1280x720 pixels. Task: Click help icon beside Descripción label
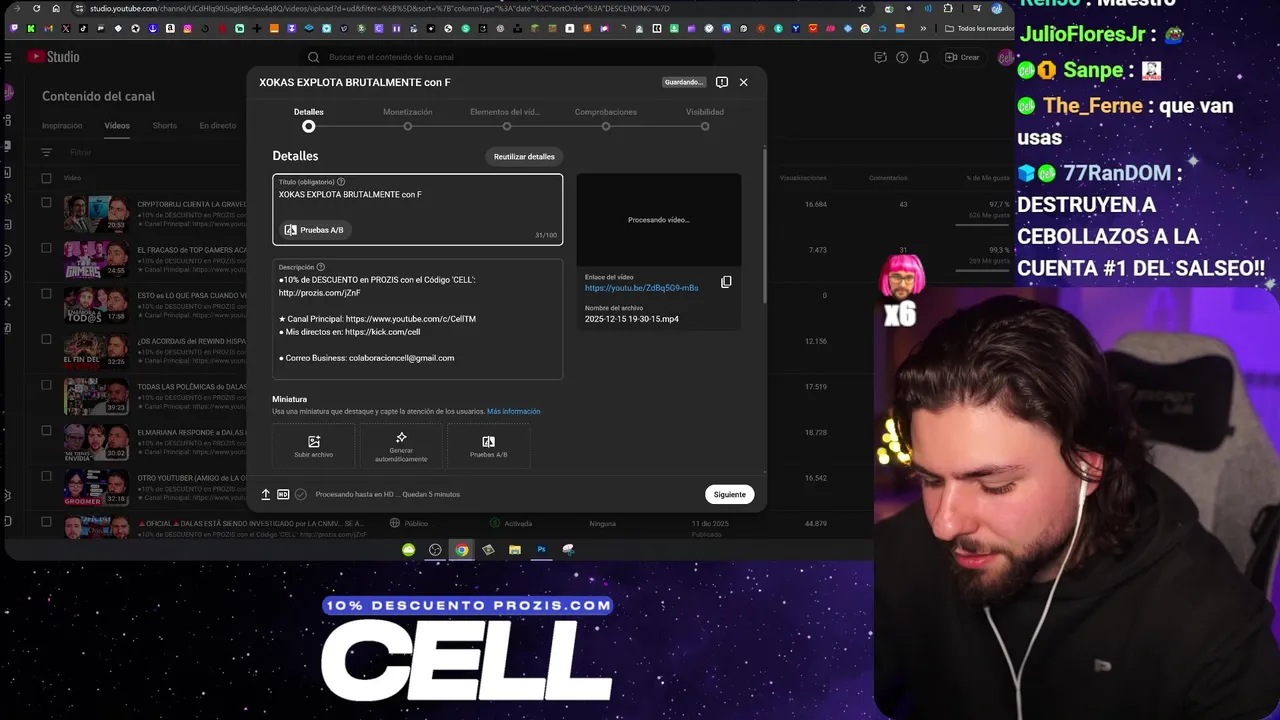(320, 267)
